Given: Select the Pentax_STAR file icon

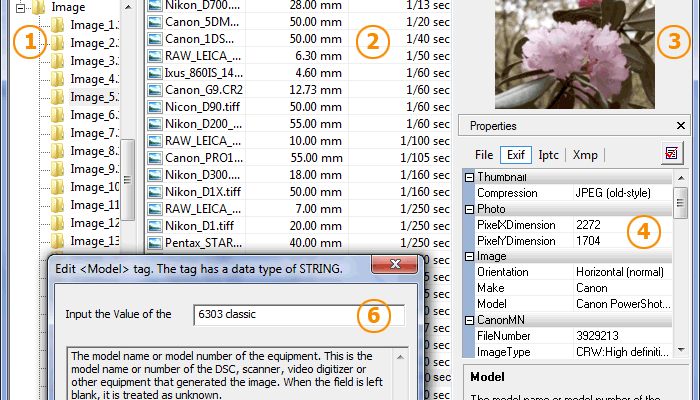Looking at the screenshot, I should (155, 243).
